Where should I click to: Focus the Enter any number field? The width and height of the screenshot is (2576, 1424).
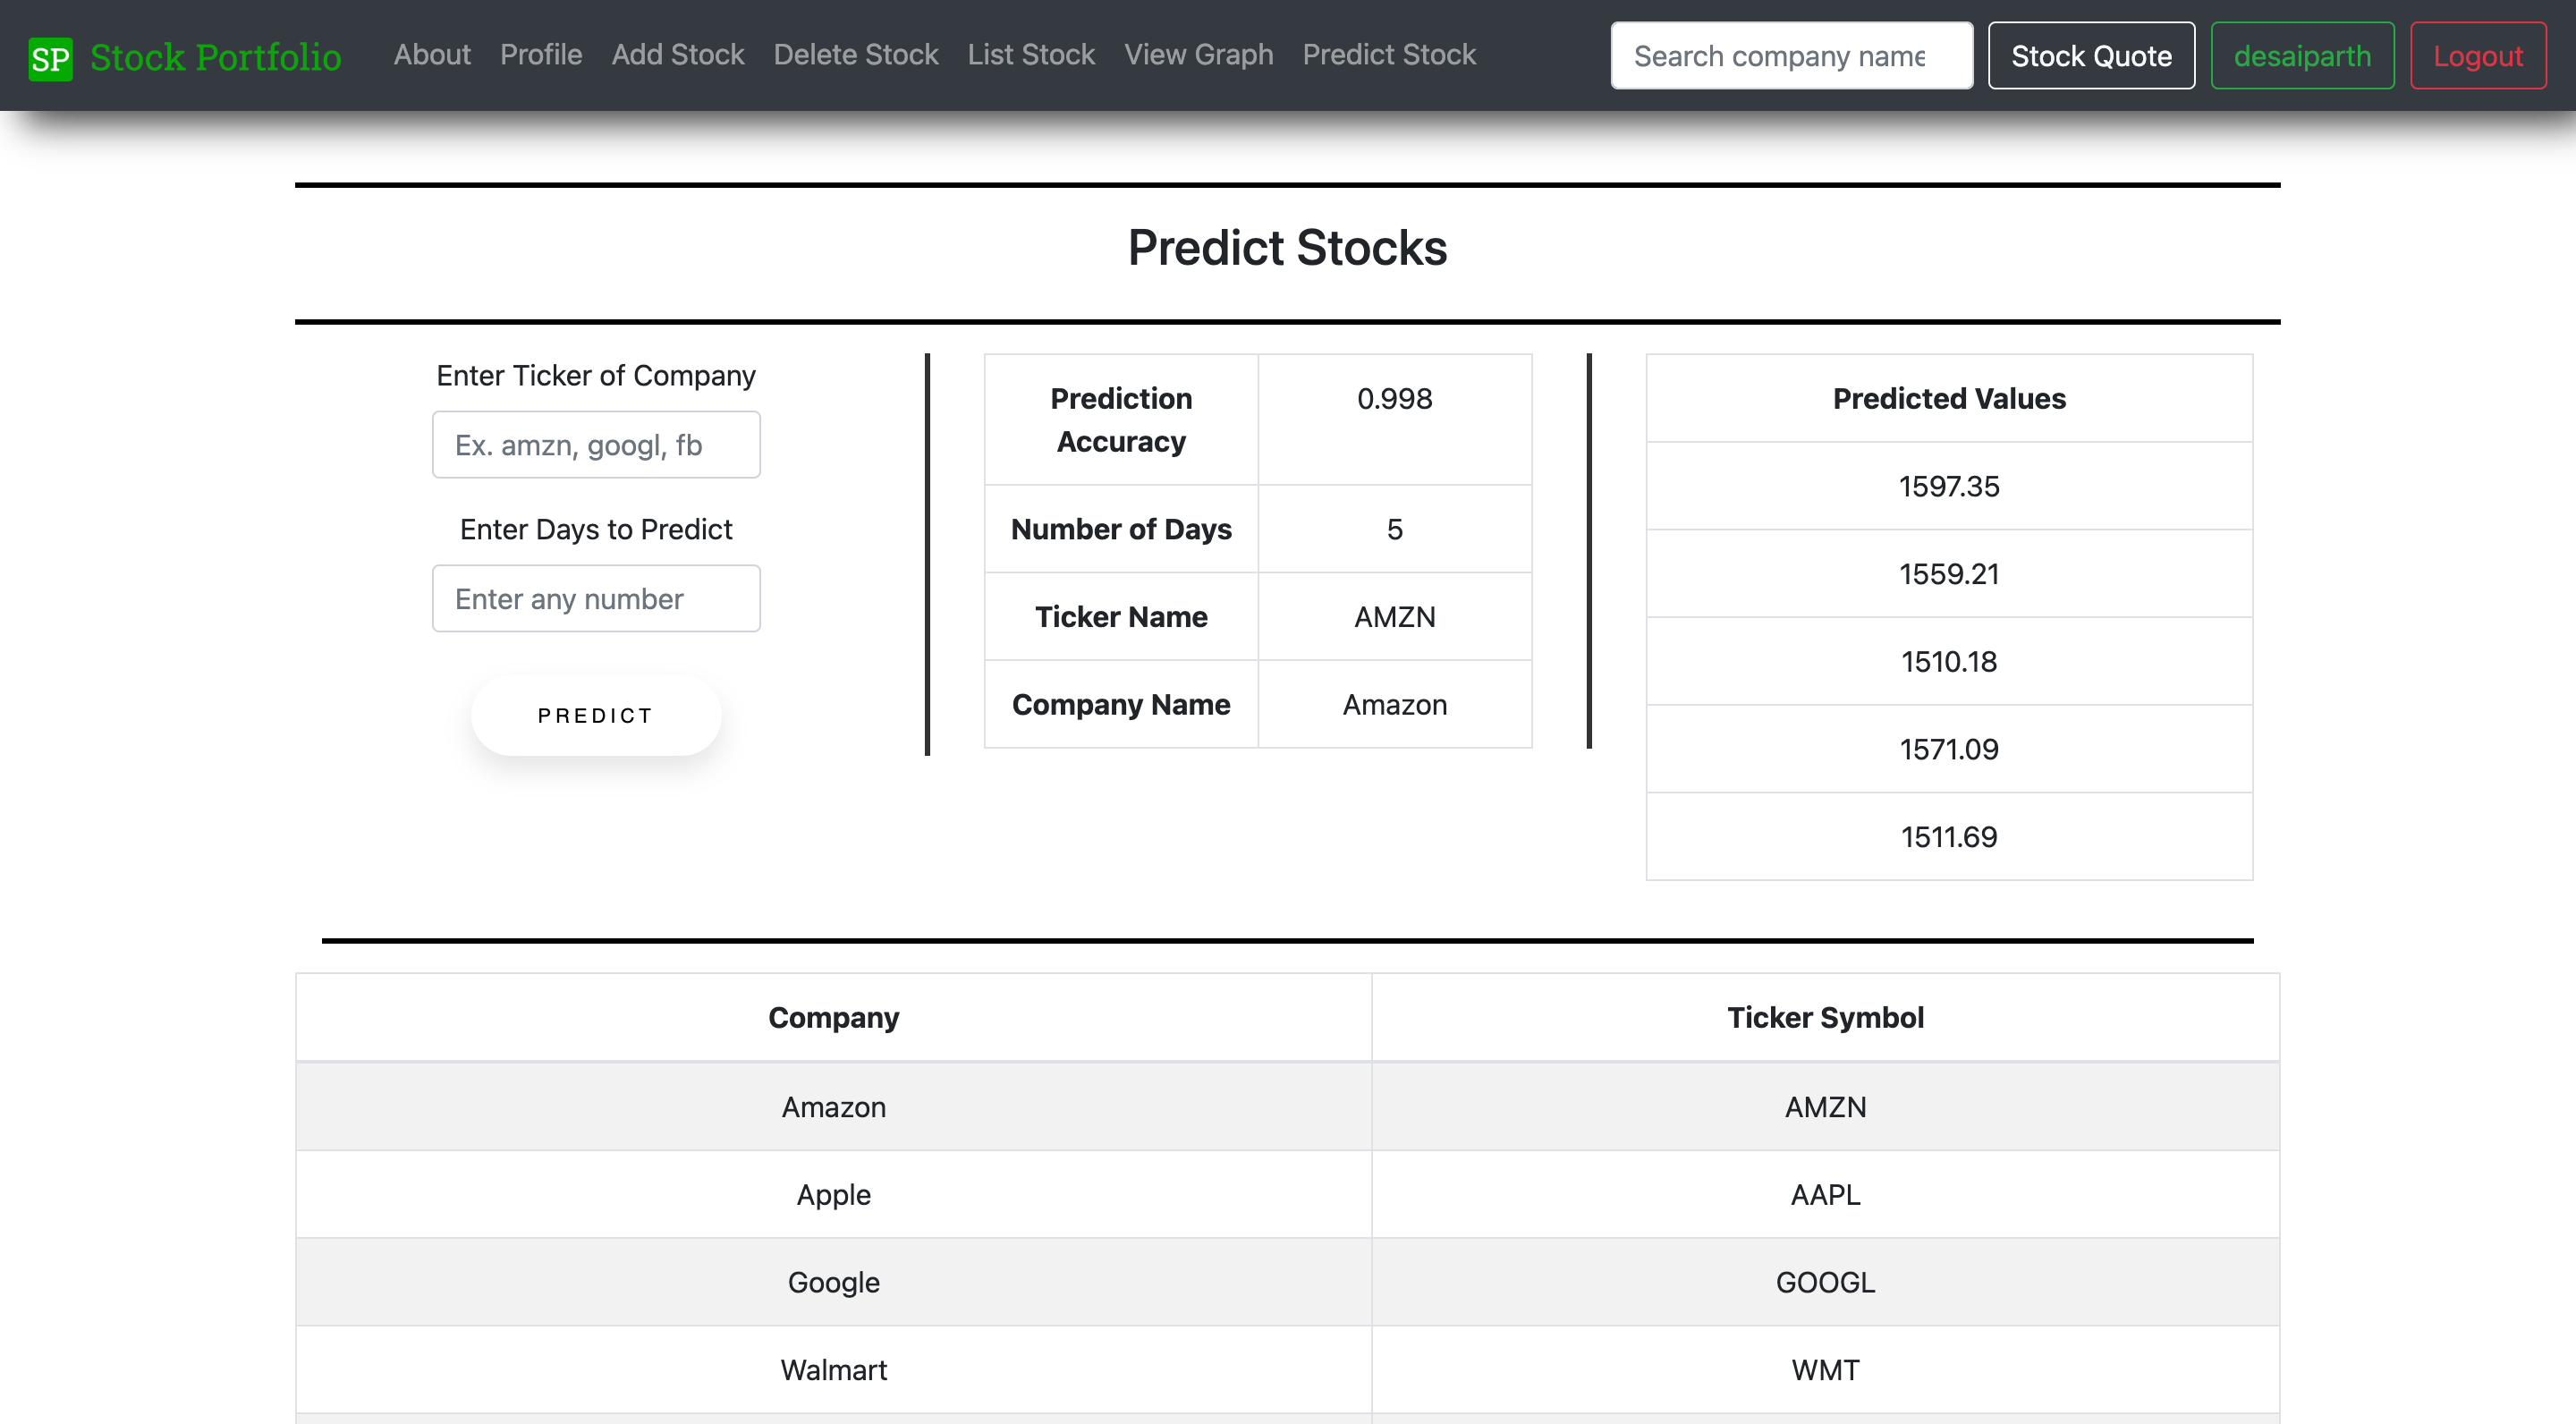[x=595, y=599]
